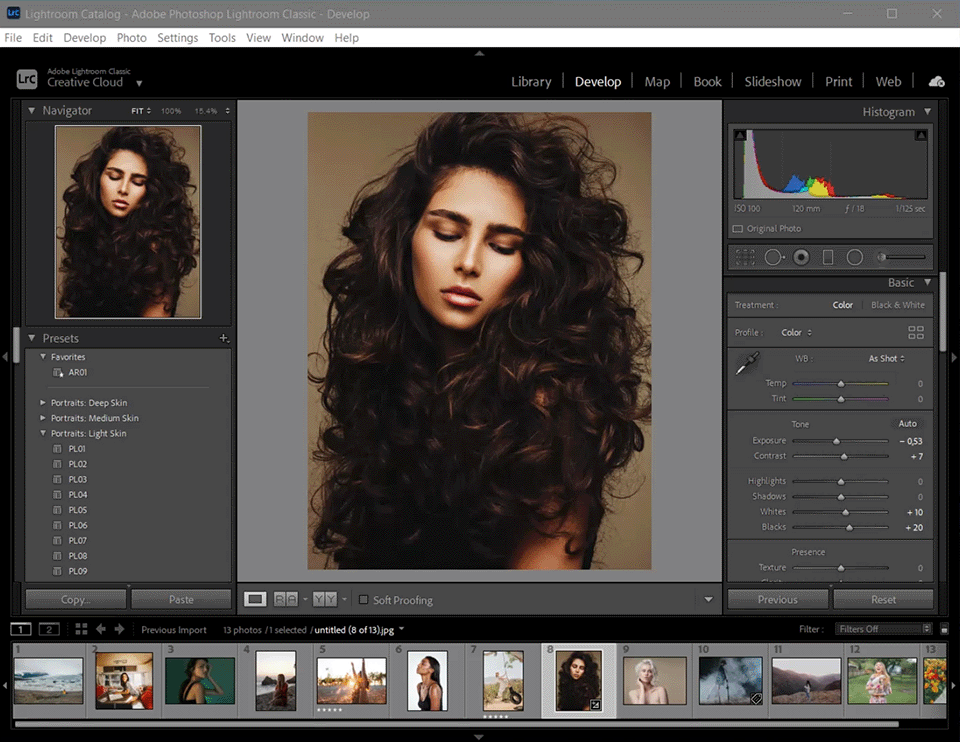The image size is (960, 742).
Task: Collapse the Basic panel
Action: click(x=928, y=282)
